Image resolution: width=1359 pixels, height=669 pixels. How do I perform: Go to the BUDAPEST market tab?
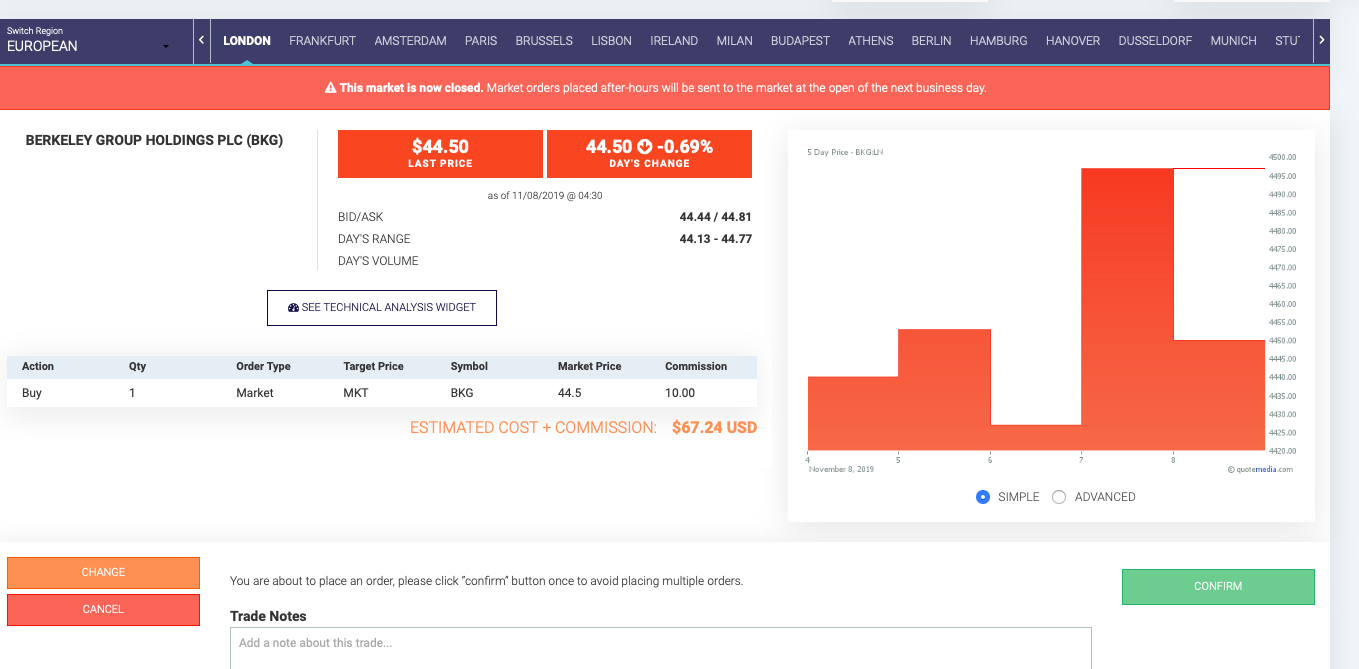800,41
